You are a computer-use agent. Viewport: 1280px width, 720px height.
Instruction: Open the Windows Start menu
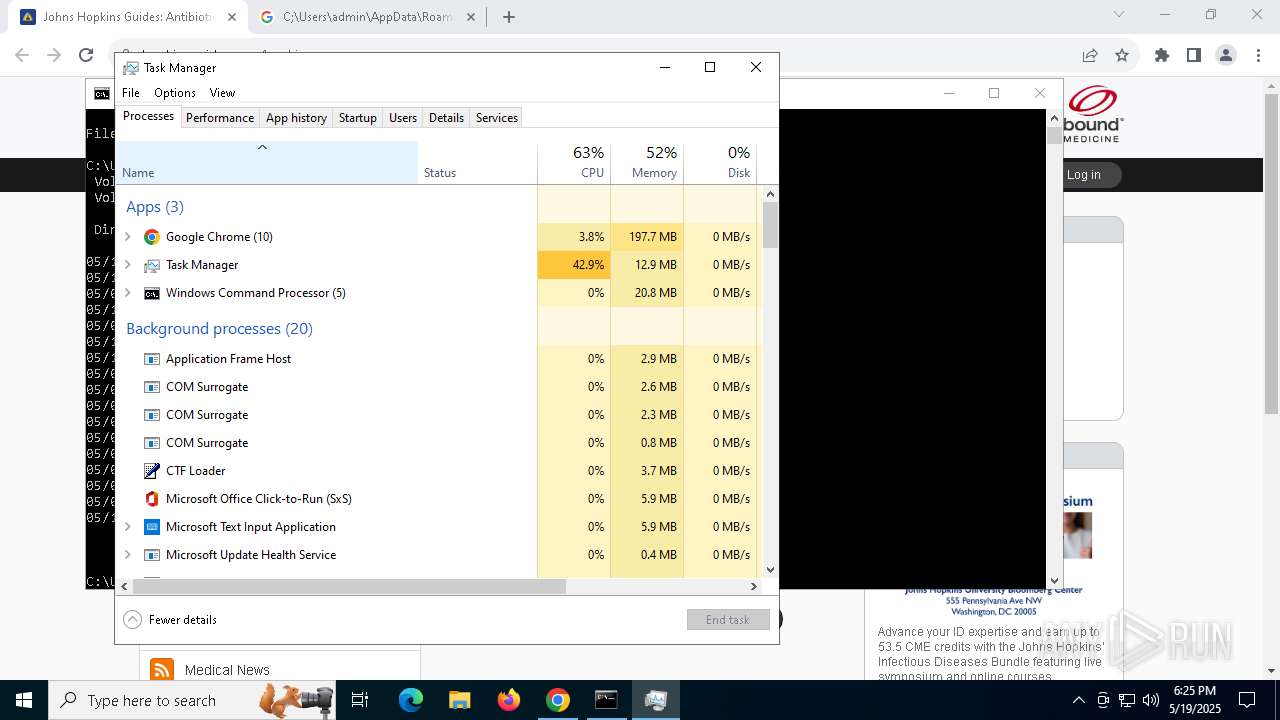[24, 700]
